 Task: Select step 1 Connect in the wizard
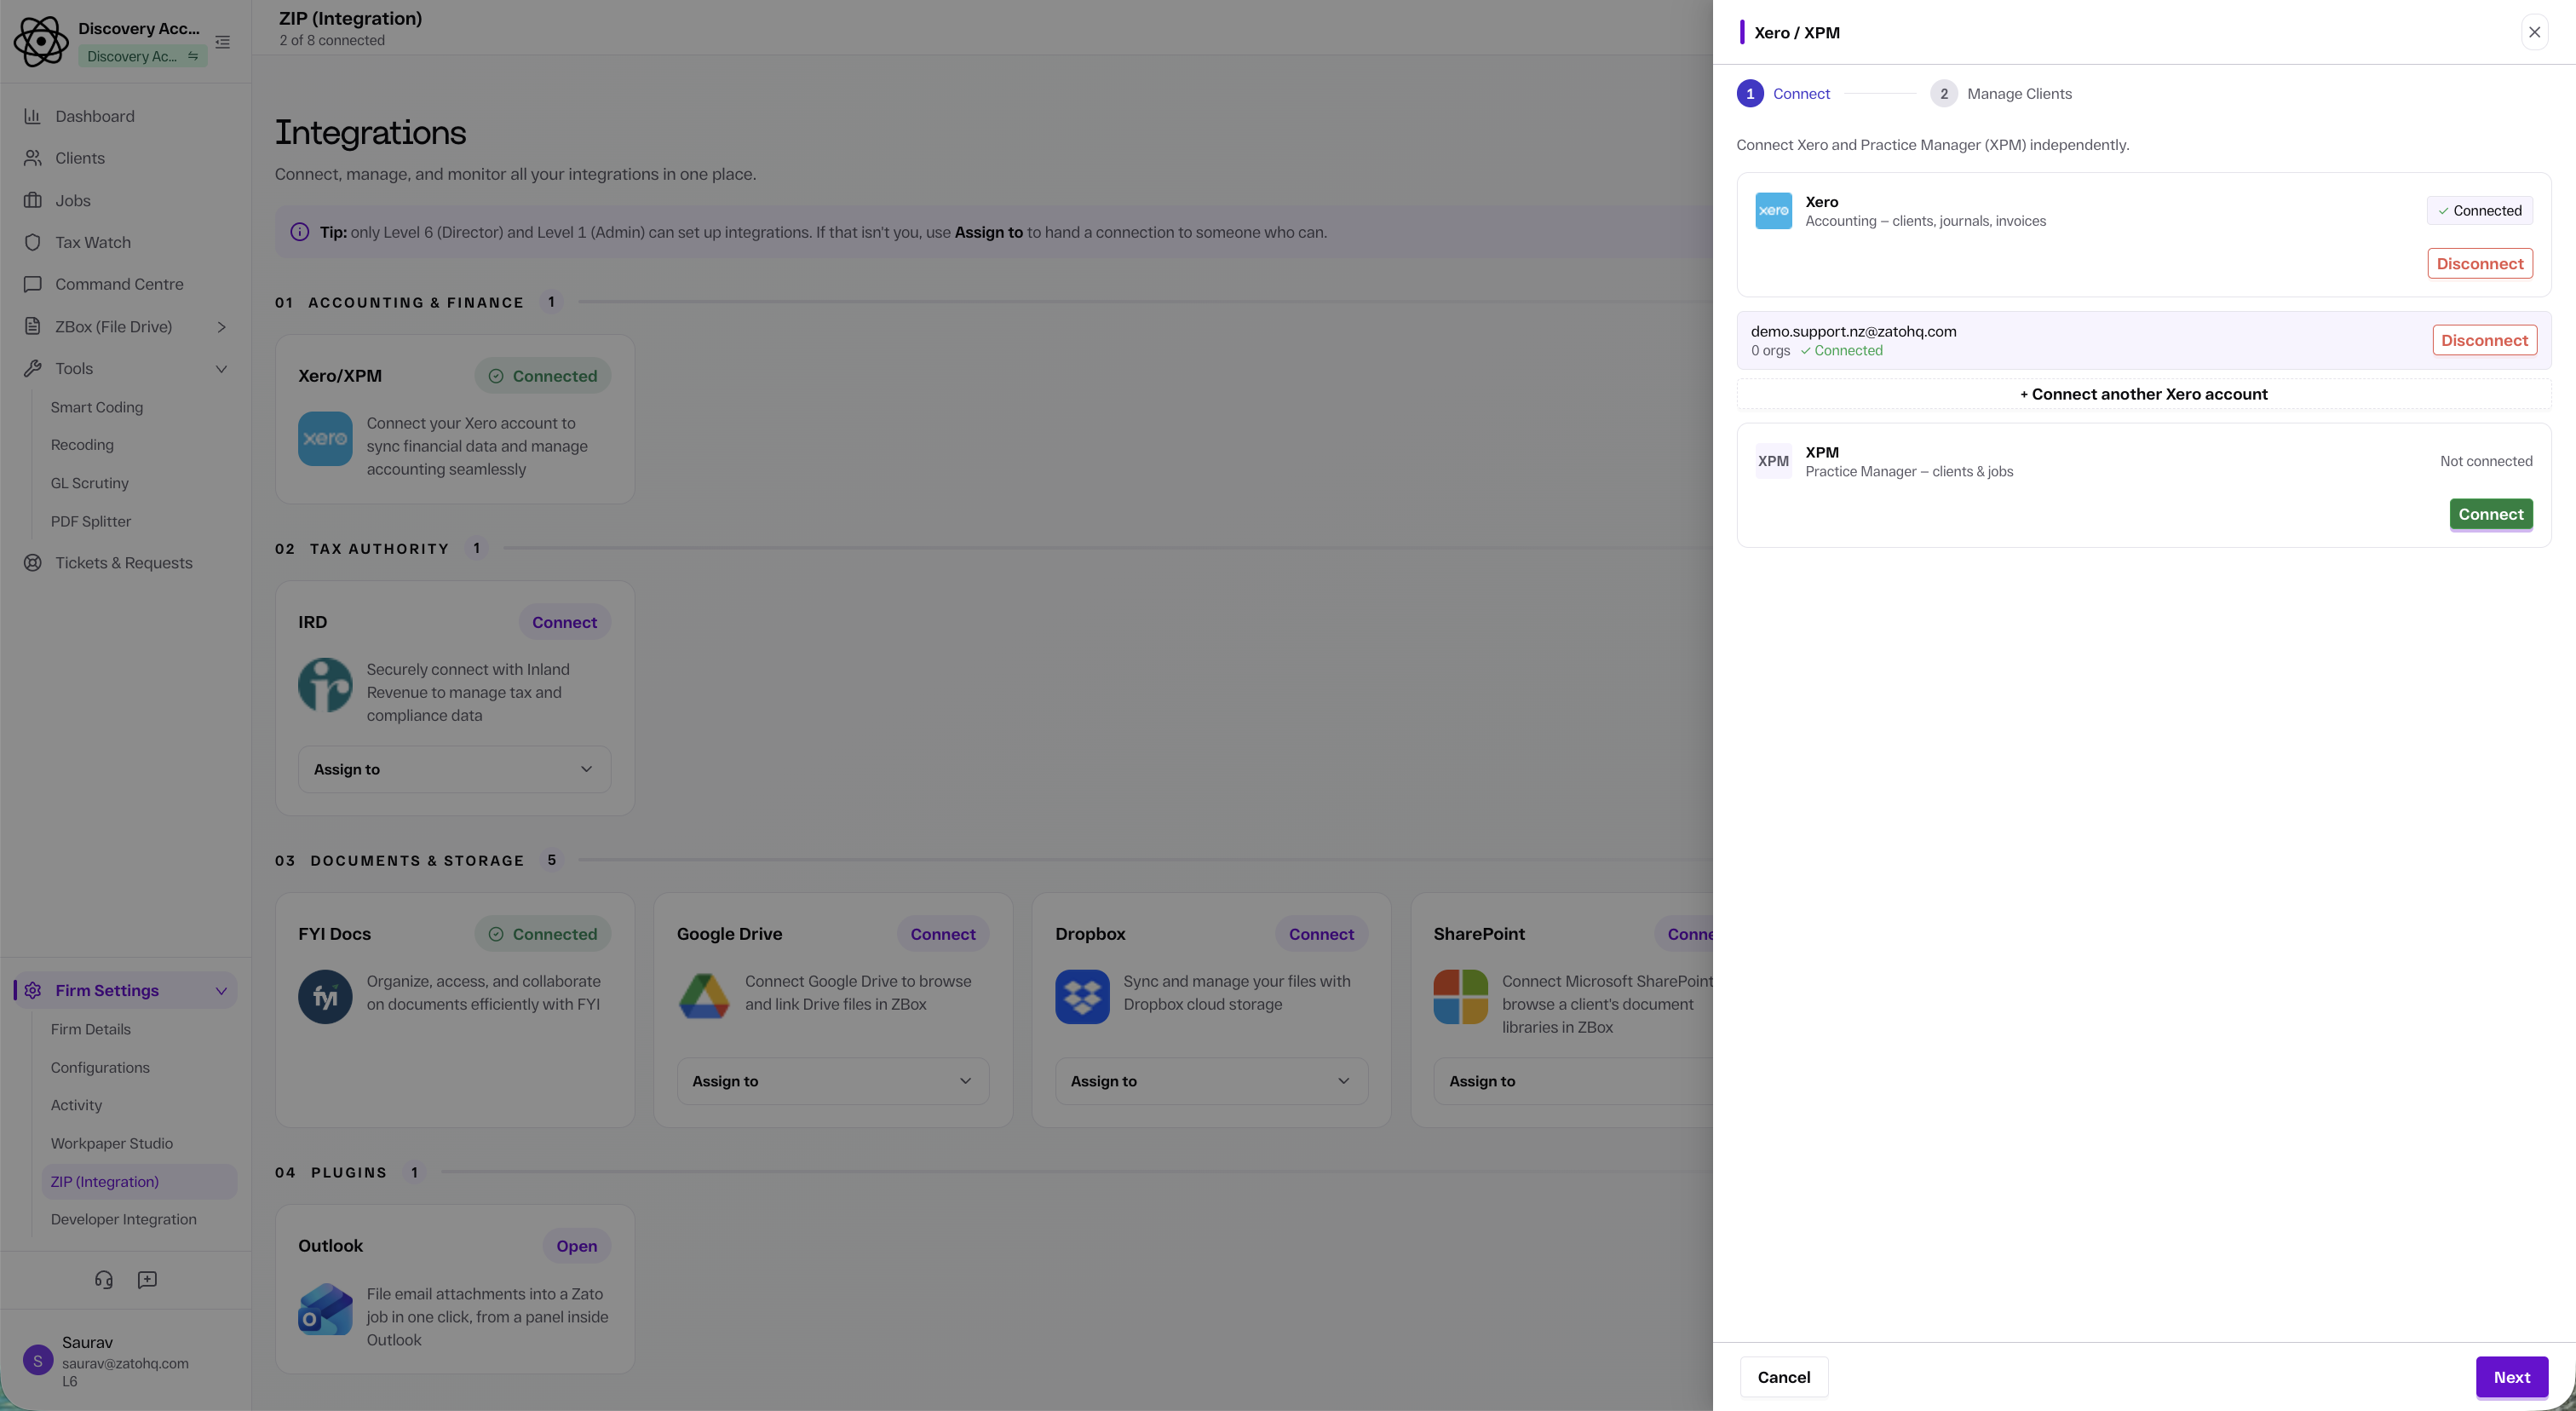tap(1783, 94)
